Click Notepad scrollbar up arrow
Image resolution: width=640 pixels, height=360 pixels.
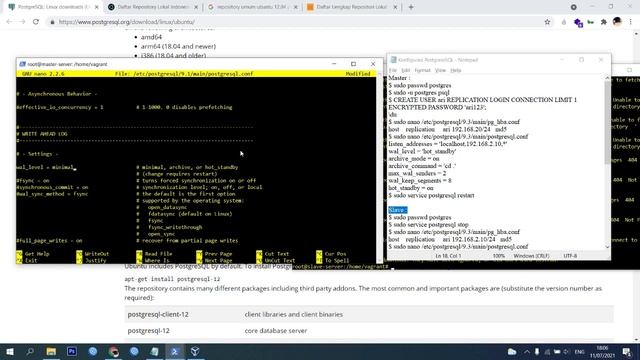607,78
